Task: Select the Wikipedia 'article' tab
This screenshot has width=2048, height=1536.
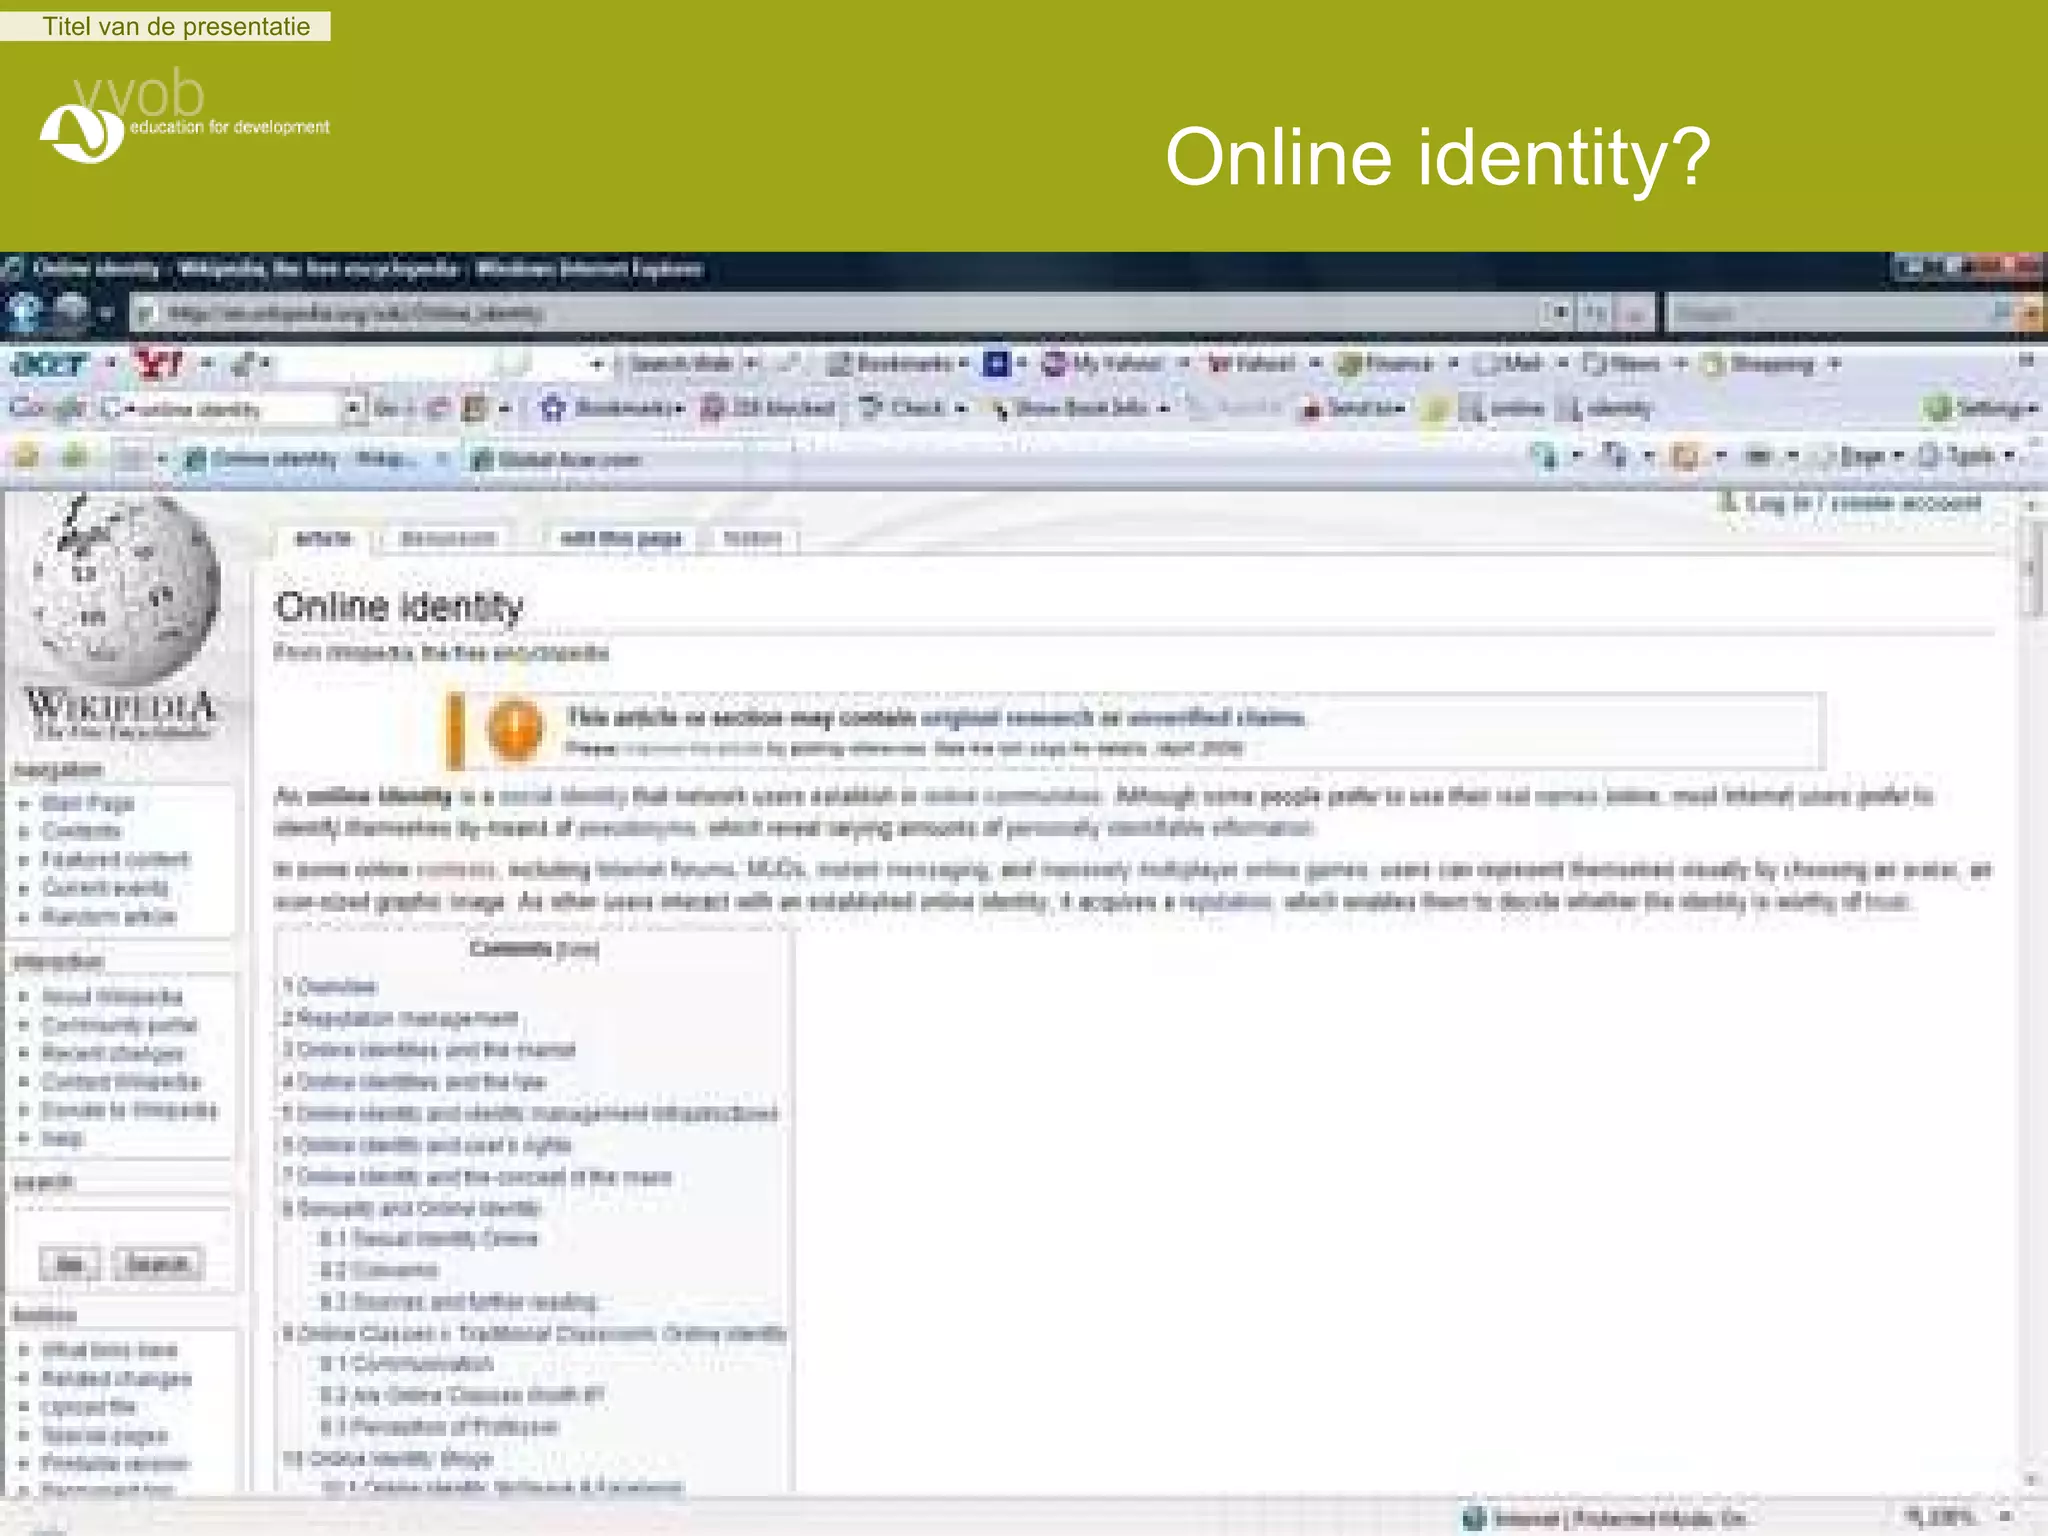Action: click(x=324, y=538)
